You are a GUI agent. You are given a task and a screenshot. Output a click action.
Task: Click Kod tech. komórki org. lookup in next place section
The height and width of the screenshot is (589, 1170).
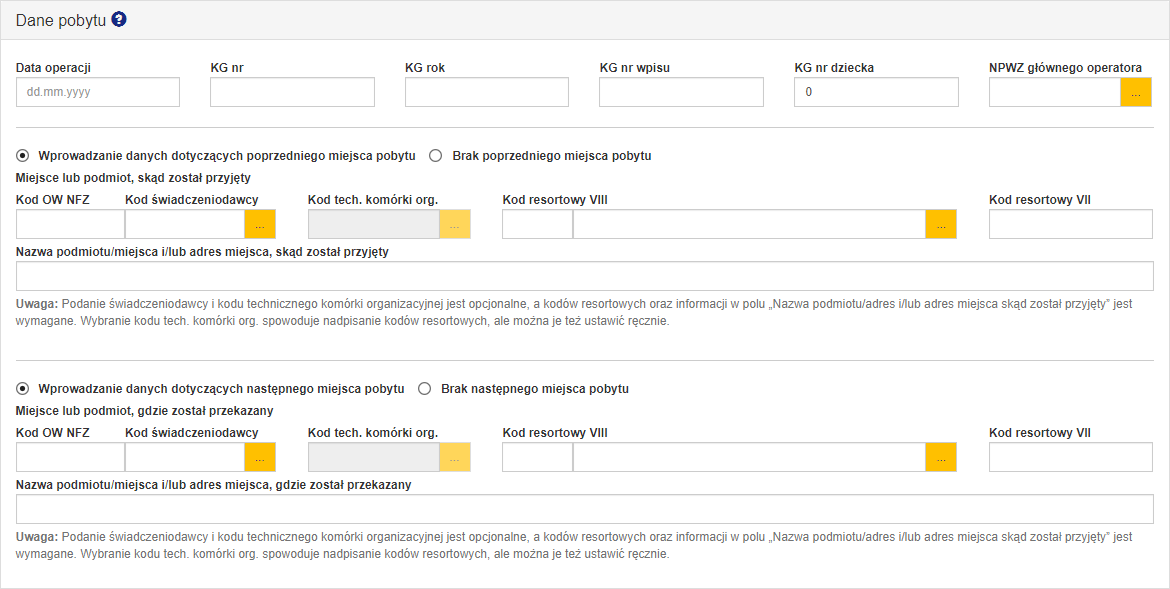(455, 457)
